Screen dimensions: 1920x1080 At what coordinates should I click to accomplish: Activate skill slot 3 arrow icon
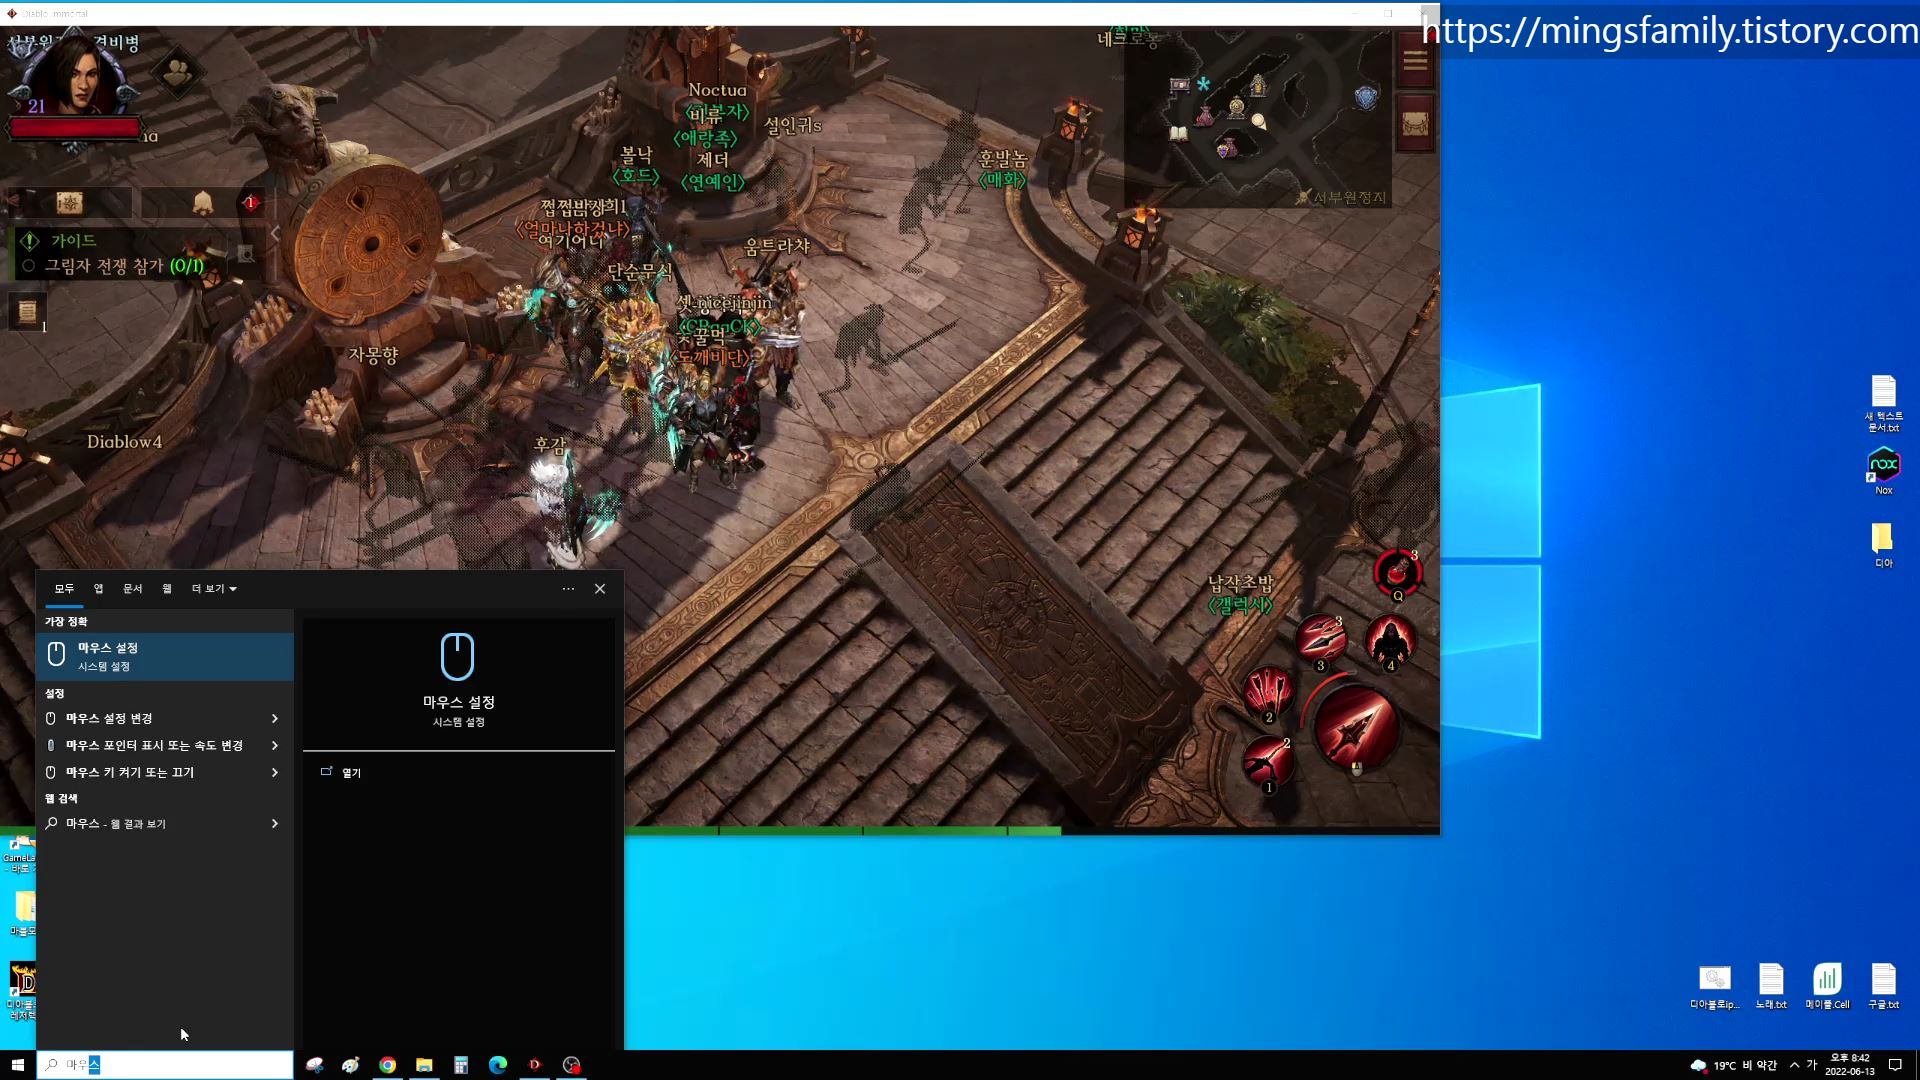pos(1320,641)
